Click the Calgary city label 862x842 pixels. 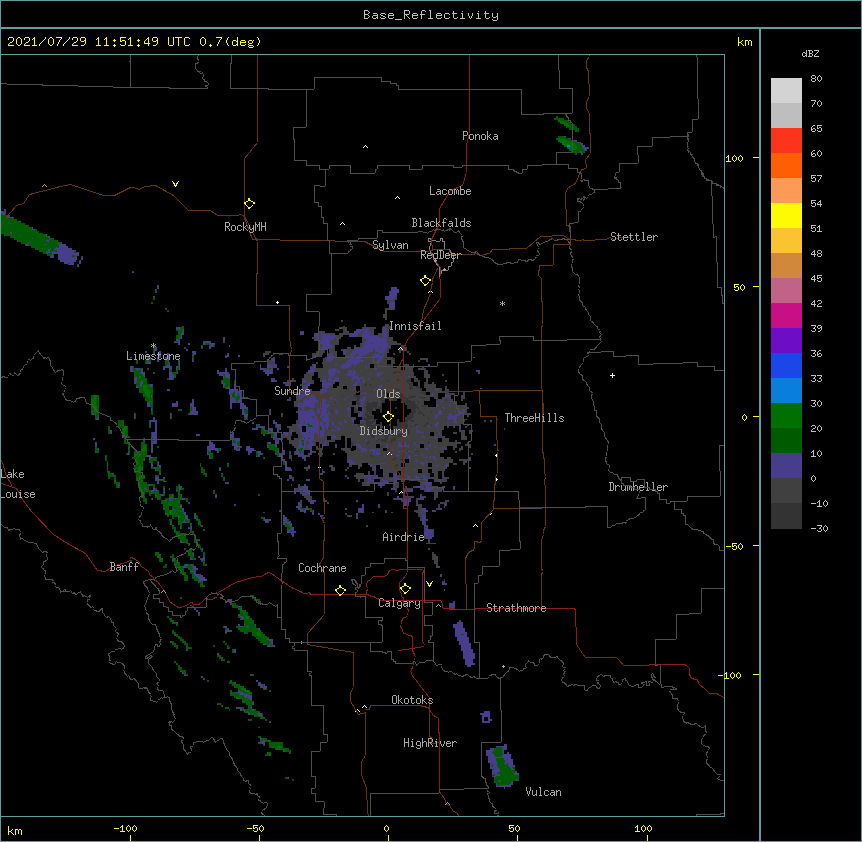click(400, 603)
